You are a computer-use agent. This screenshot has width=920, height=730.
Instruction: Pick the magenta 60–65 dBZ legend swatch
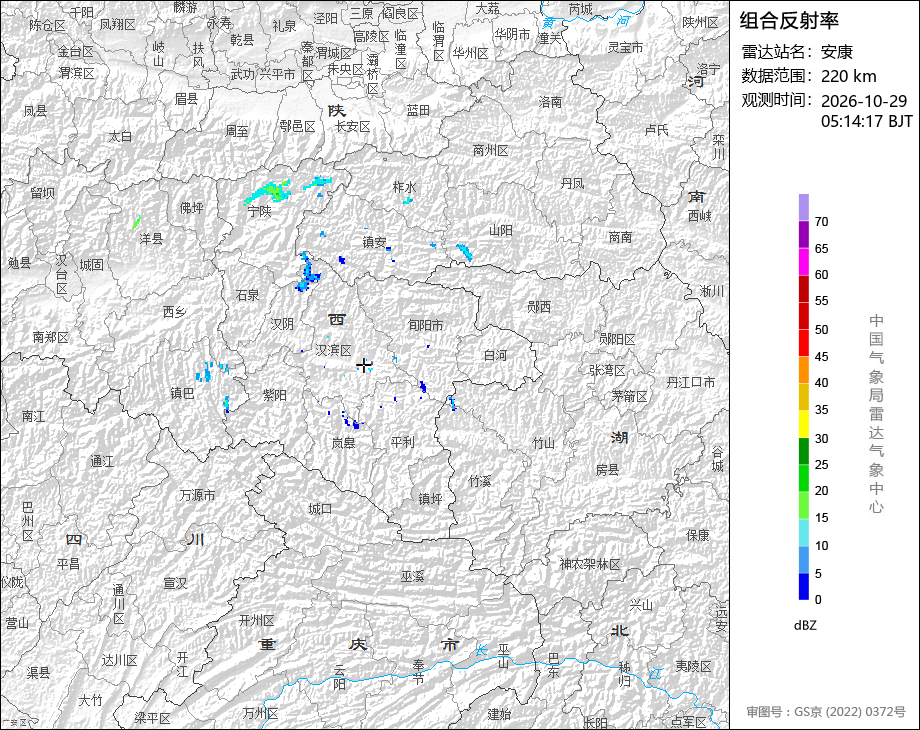click(x=804, y=261)
